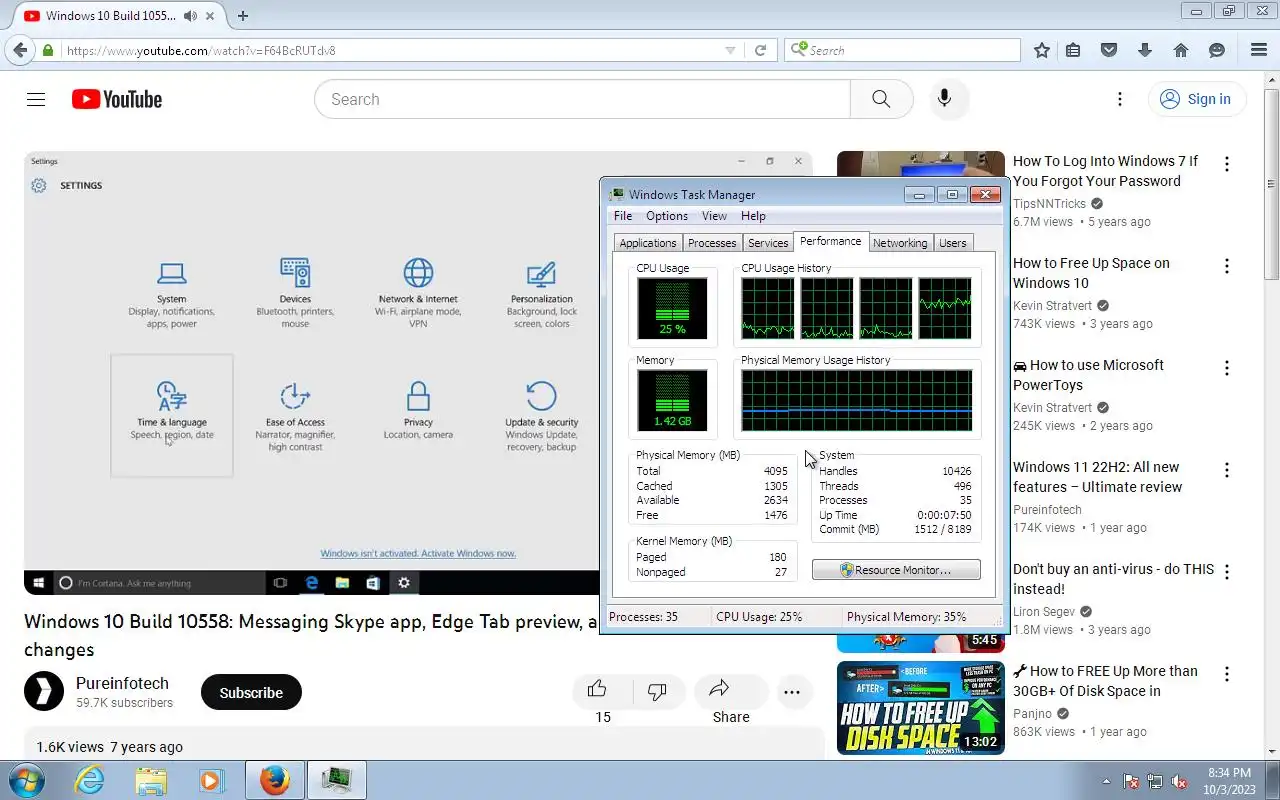Open a new Firefox tab

point(243,16)
